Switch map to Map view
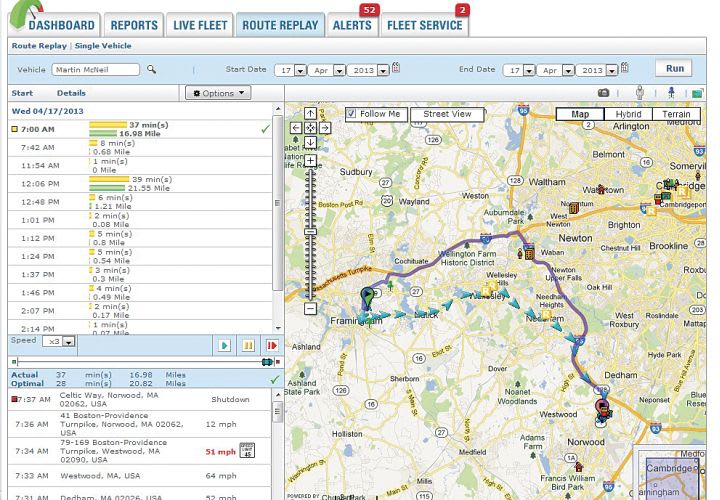The image size is (720, 500). [x=580, y=114]
